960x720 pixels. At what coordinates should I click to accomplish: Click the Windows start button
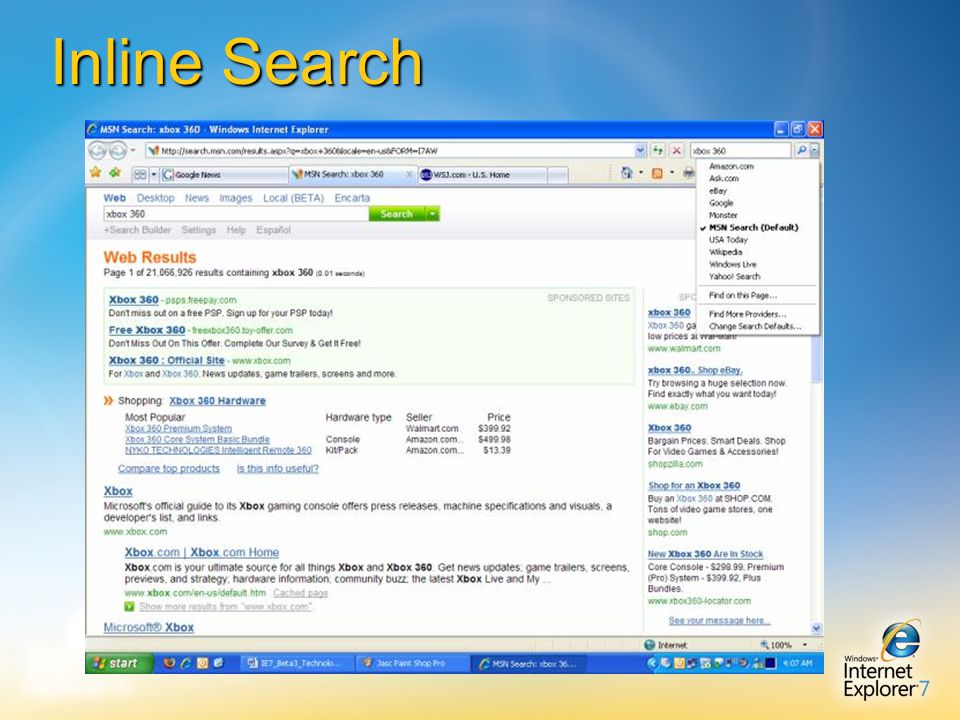[117, 663]
